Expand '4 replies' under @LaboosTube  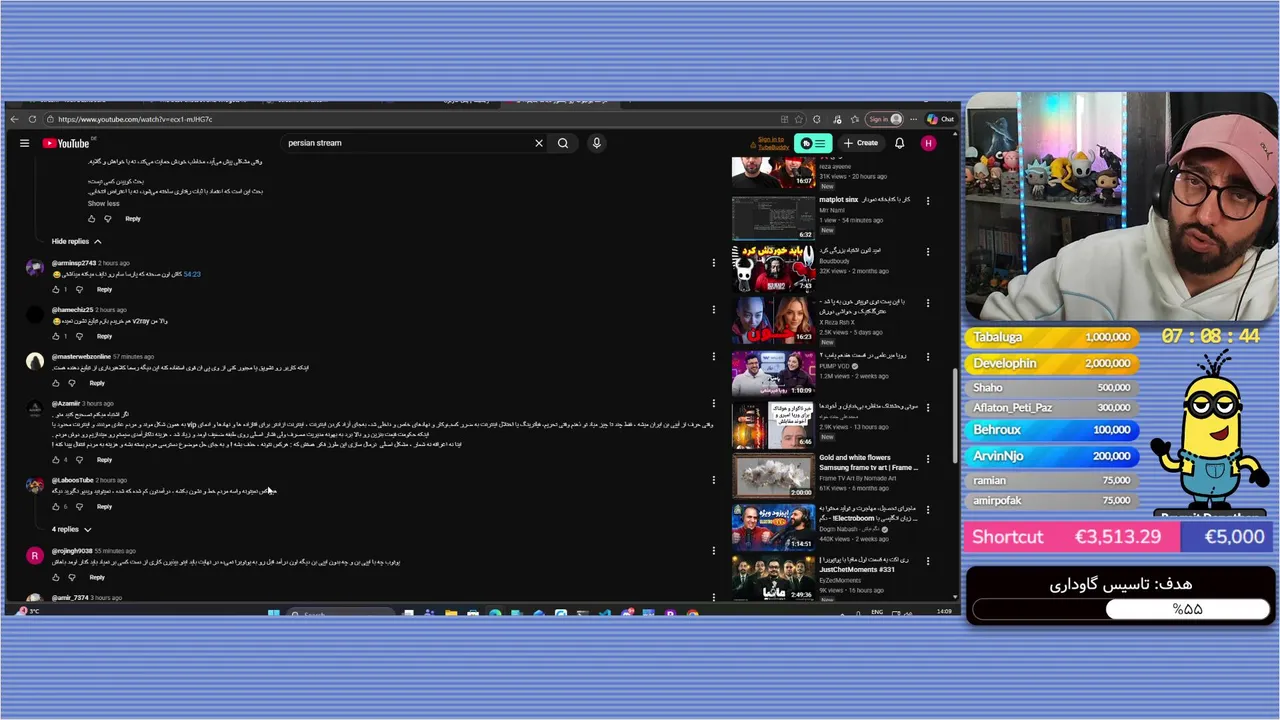click(72, 529)
